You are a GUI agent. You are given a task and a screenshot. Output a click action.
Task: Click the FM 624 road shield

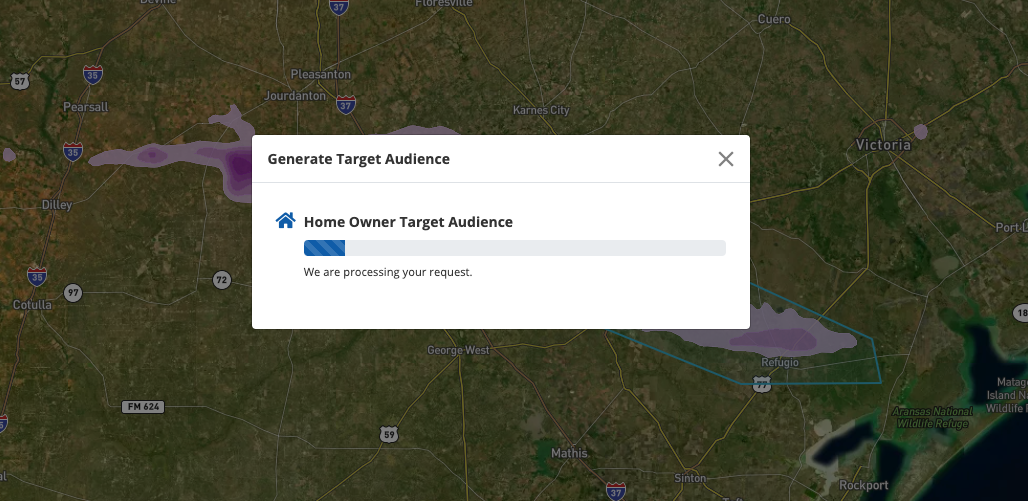(142, 407)
